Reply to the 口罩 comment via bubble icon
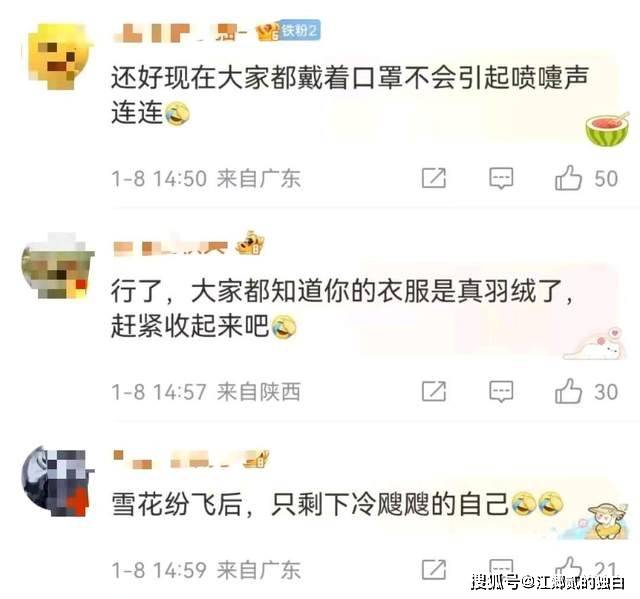Viewport: 640px width, 599px height. pyautogui.click(x=501, y=178)
